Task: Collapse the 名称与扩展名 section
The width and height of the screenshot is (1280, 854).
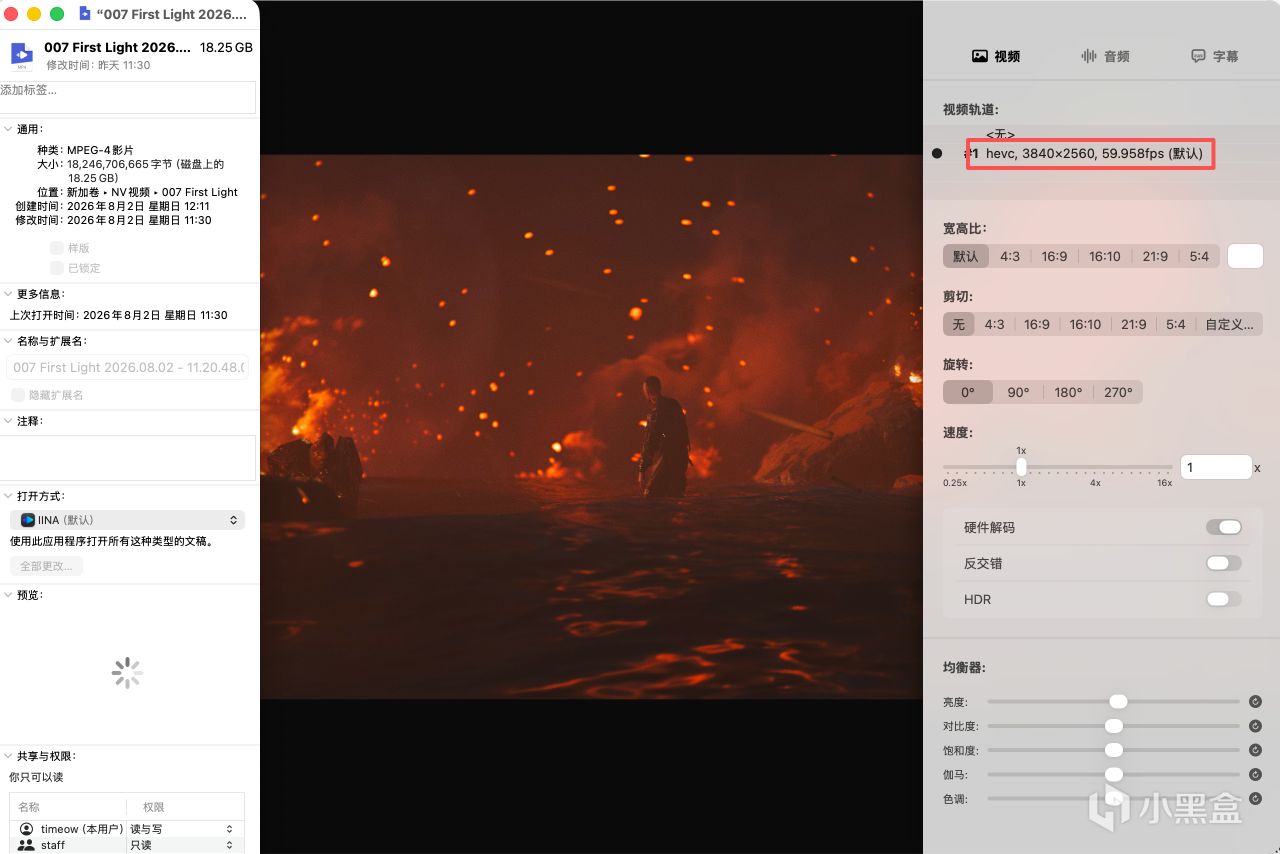Action: 8,341
